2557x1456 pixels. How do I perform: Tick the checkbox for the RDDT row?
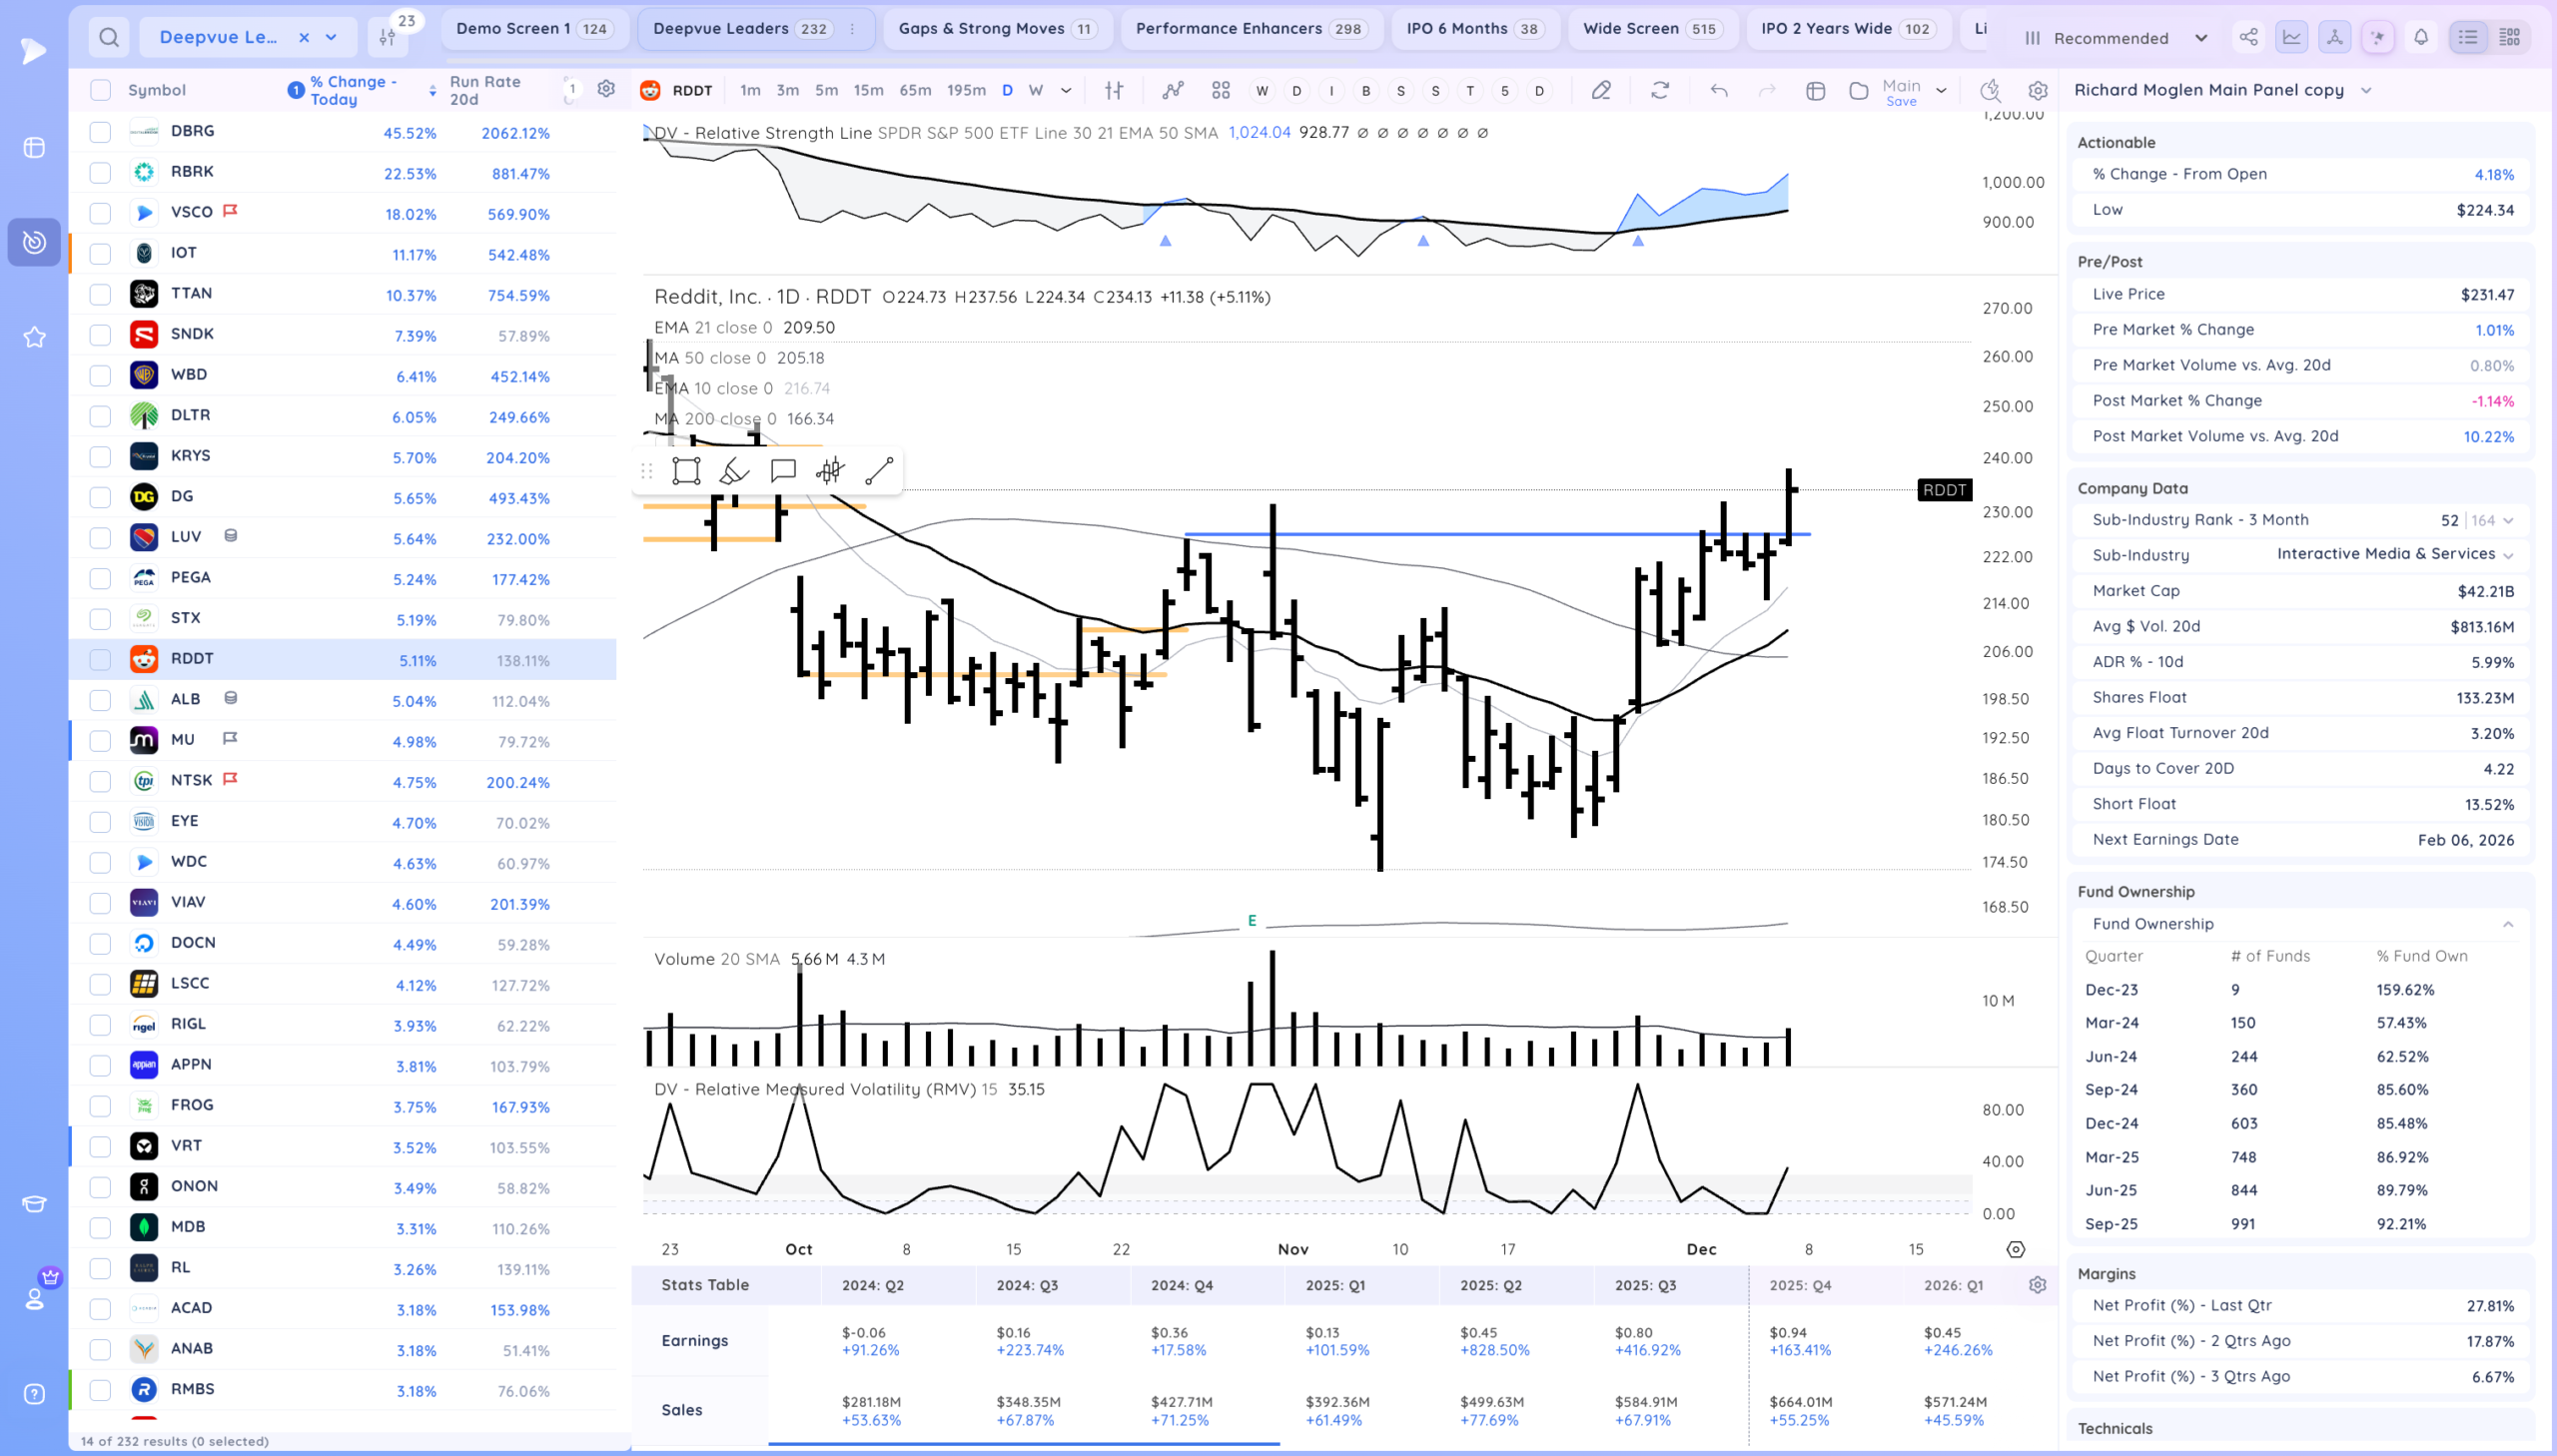point(100,660)
